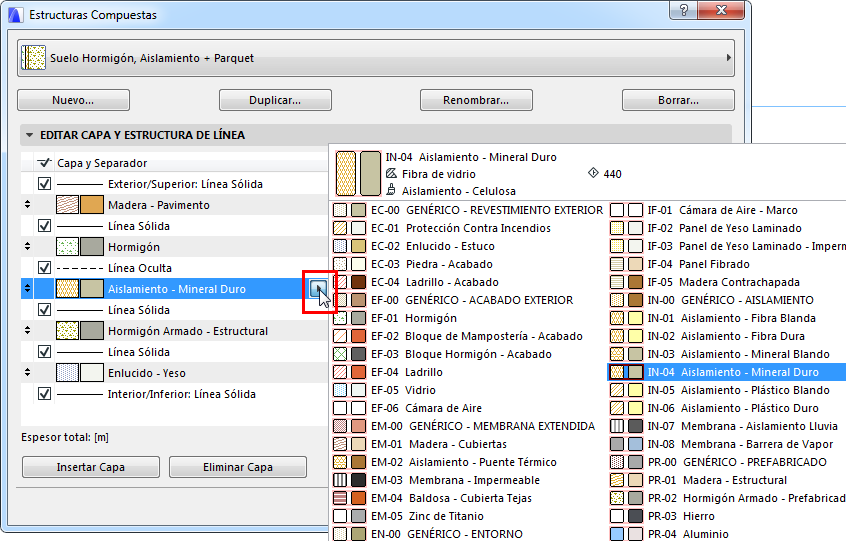Open building material popup for Aislamiento - Mineral Duro
The image size is (846, 541).
(x=318, y=289)
